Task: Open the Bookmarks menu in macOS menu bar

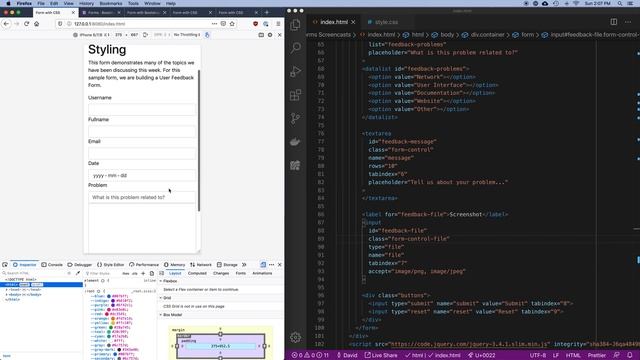Action: (111, 3)
